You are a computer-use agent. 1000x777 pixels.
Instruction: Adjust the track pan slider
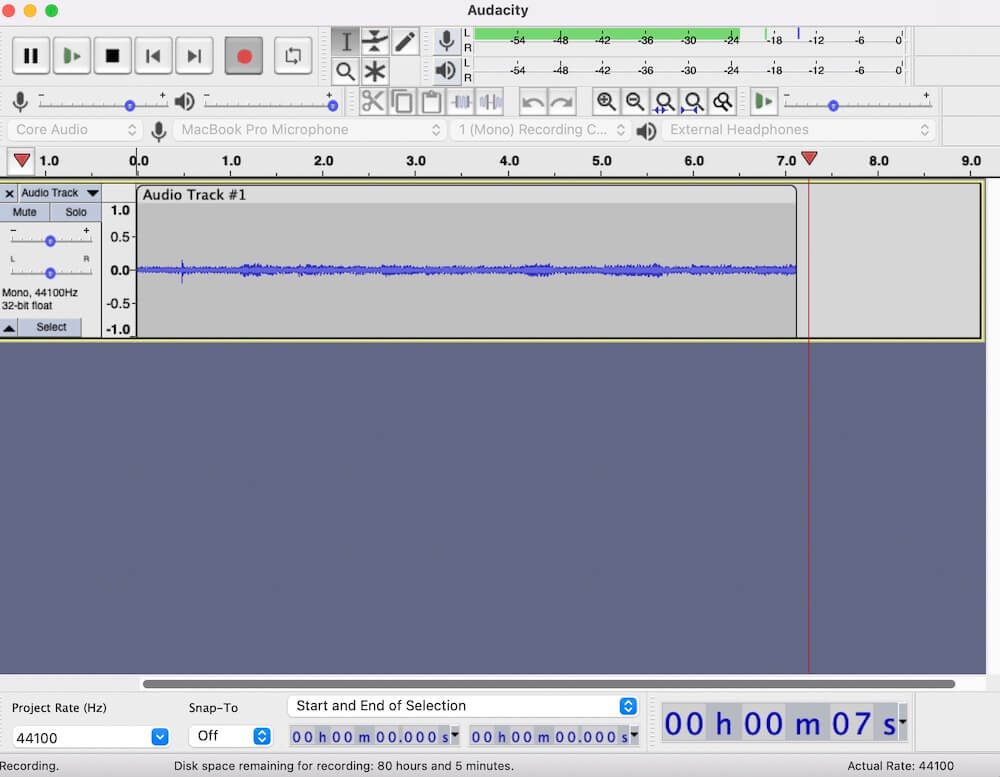click(x=50, y=273)
